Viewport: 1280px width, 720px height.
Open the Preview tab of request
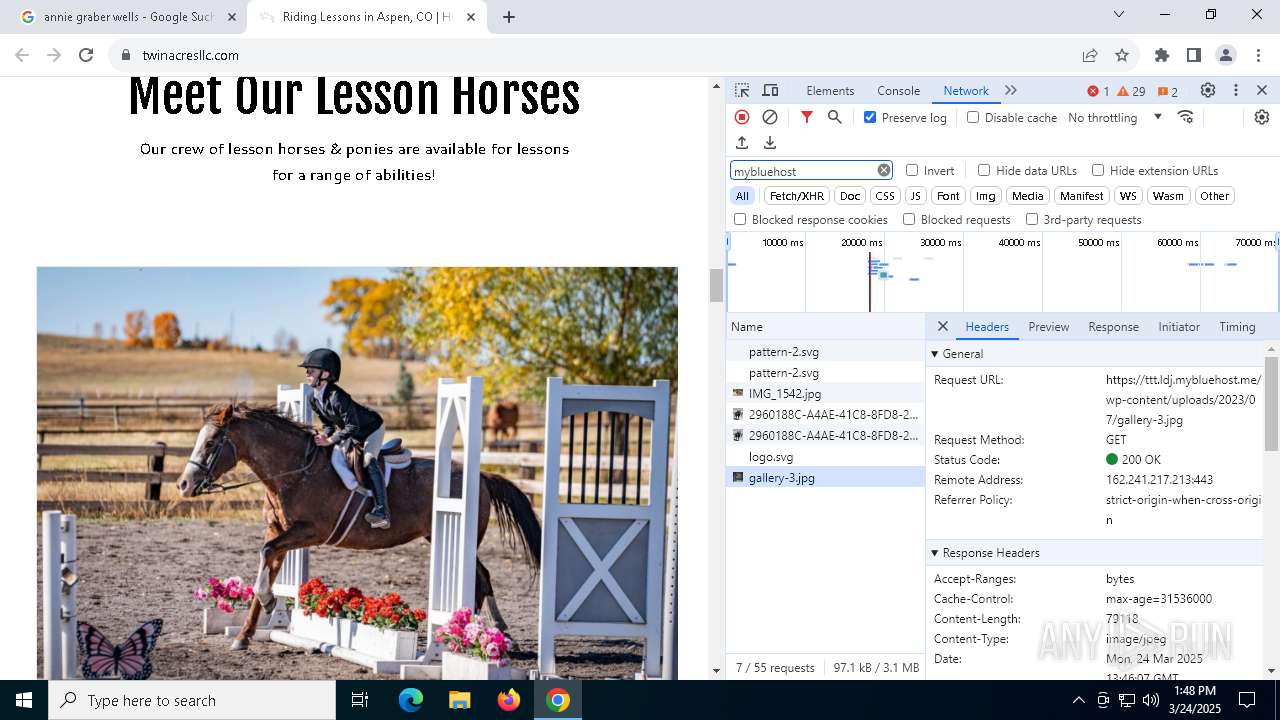pos(1048,326)
